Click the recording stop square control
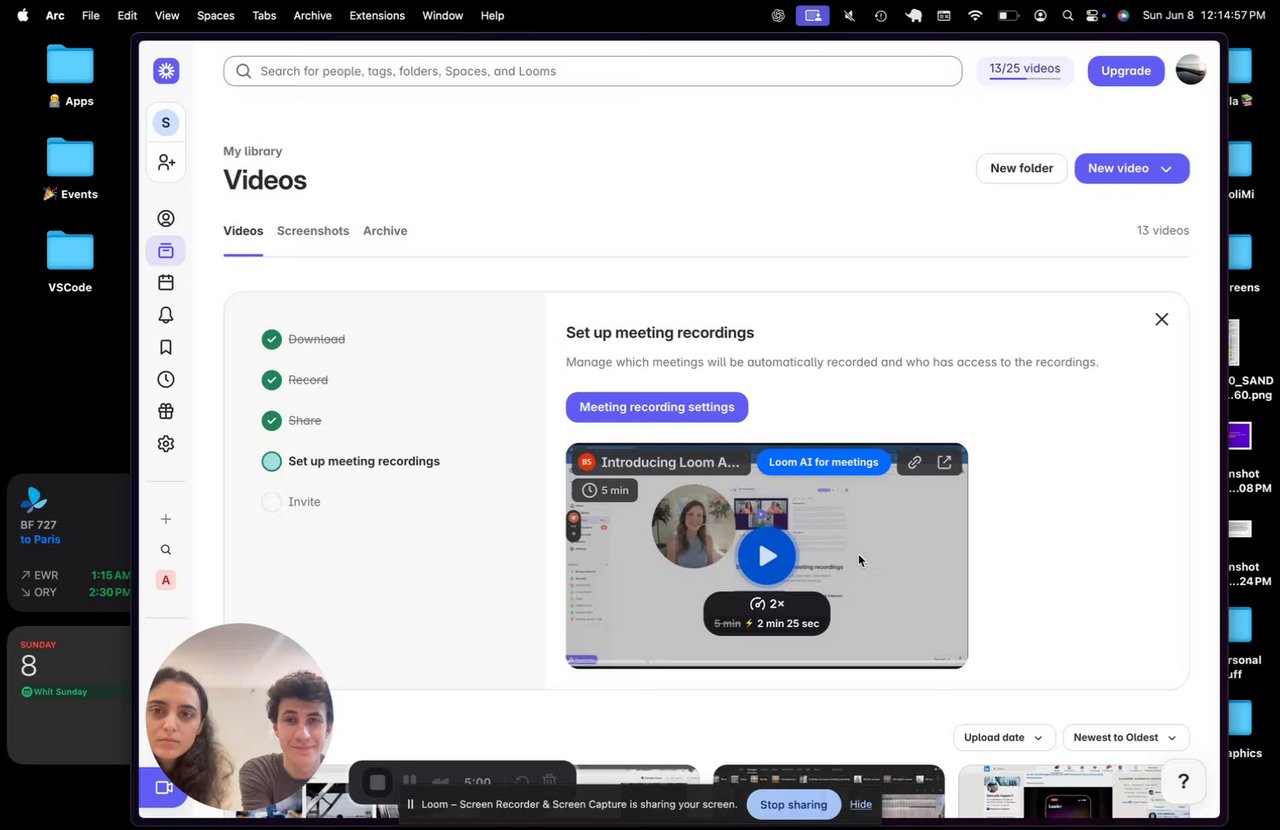The width and height of the screenshot is (1280, 830). point(377,782)
